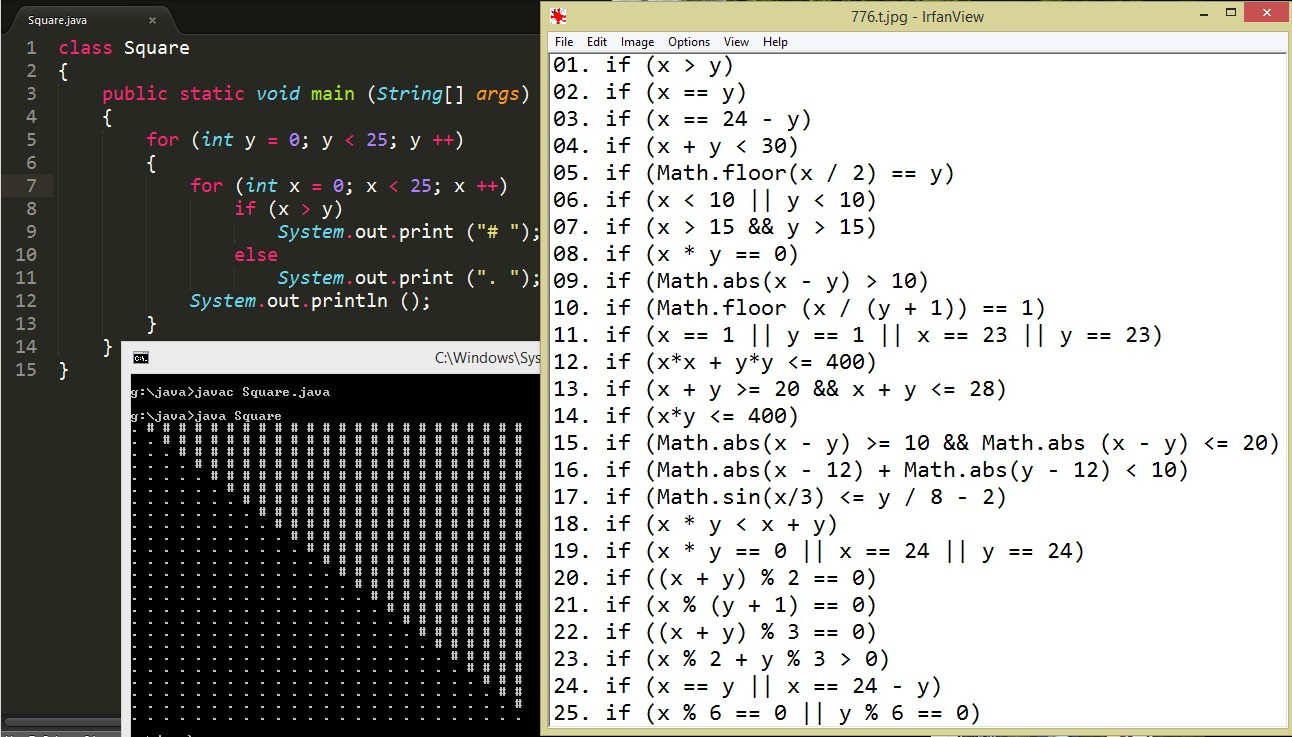Click the 'for (int x = 0' loop line
The image size is (1292, 737).
click(349, 186)
